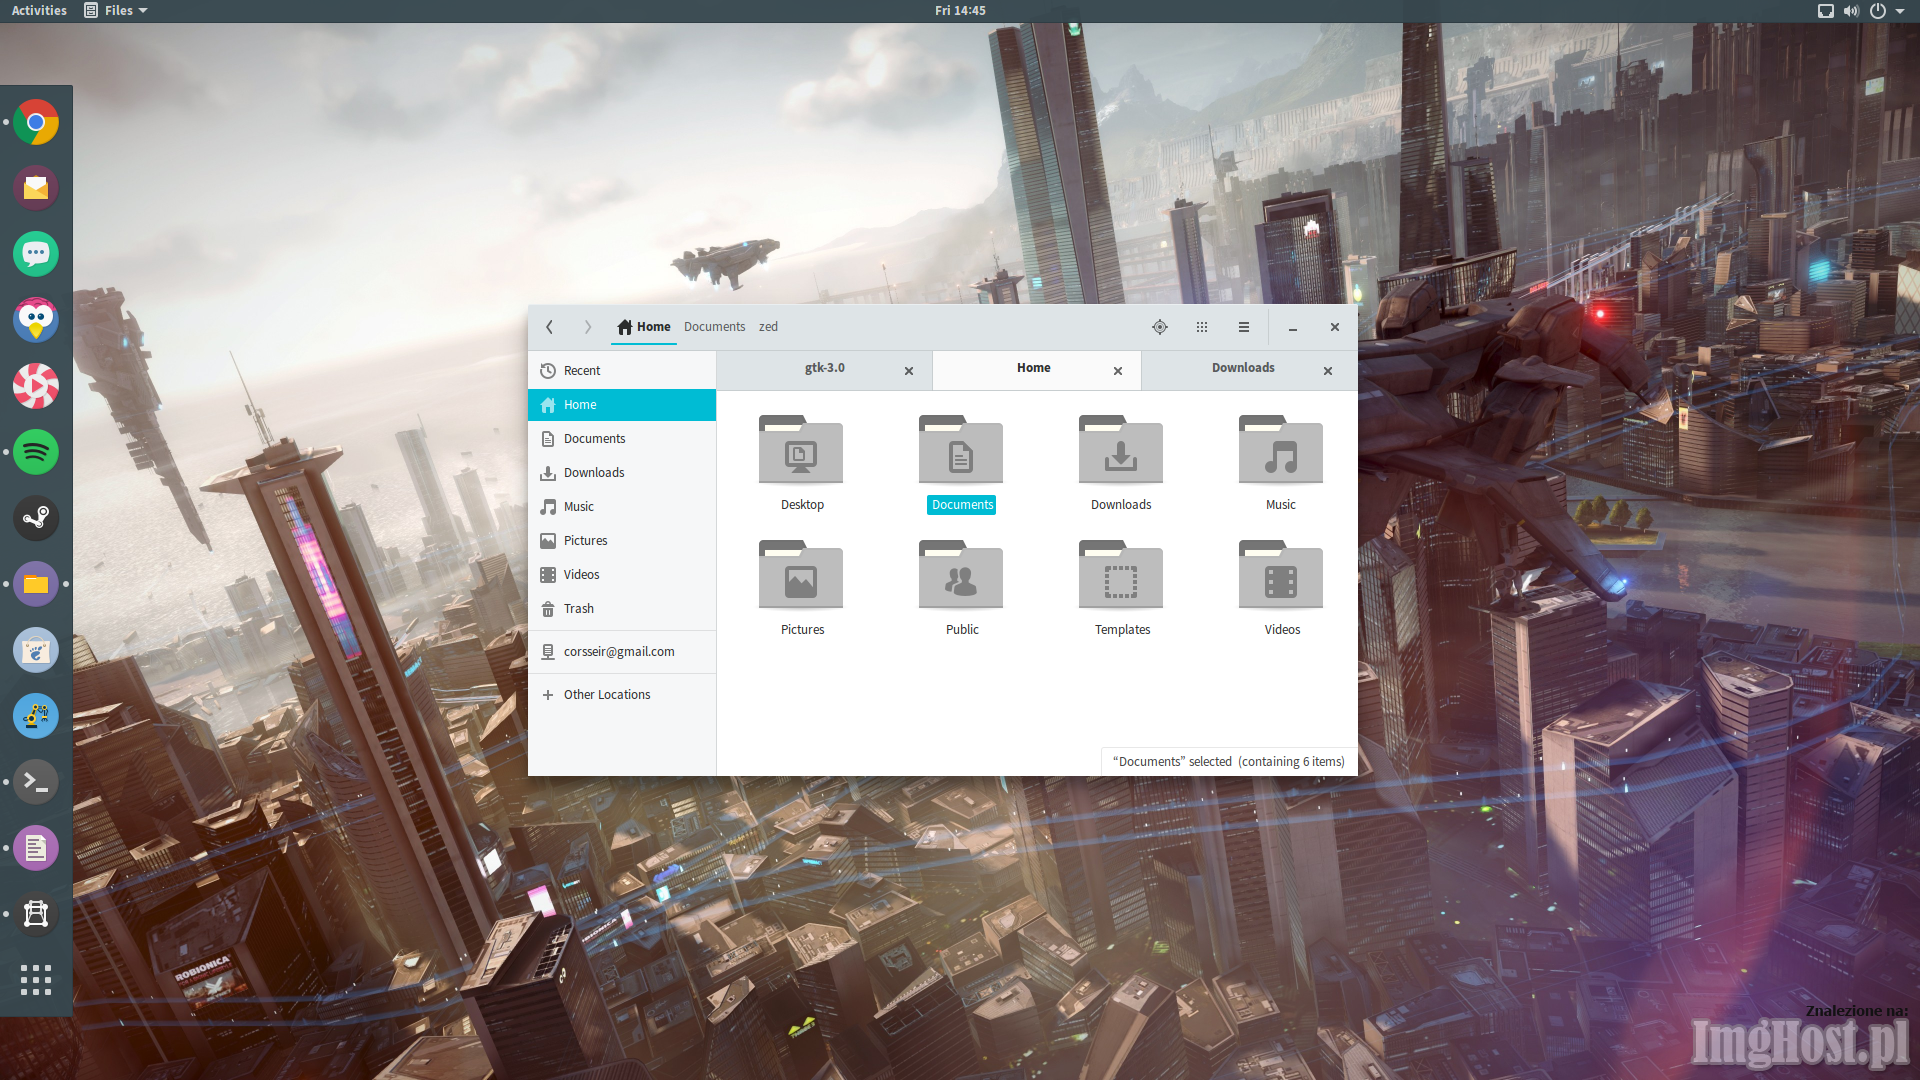Click the Files app icon in dock

click(36, 584)
